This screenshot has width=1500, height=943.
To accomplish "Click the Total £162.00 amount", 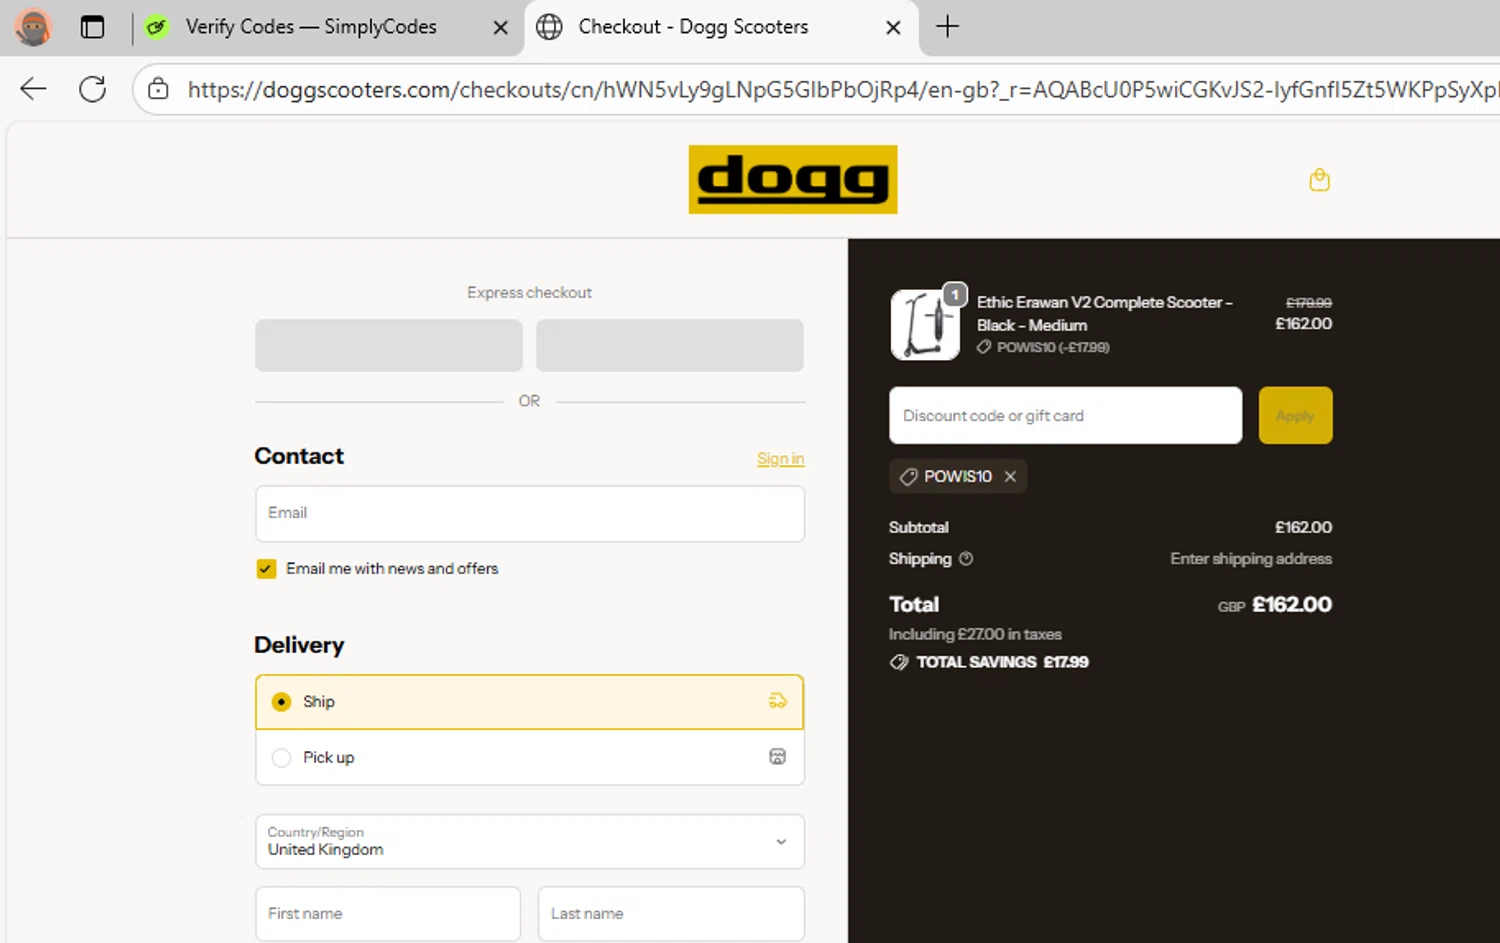I will pyautogui.click(x=1291, y=604).
